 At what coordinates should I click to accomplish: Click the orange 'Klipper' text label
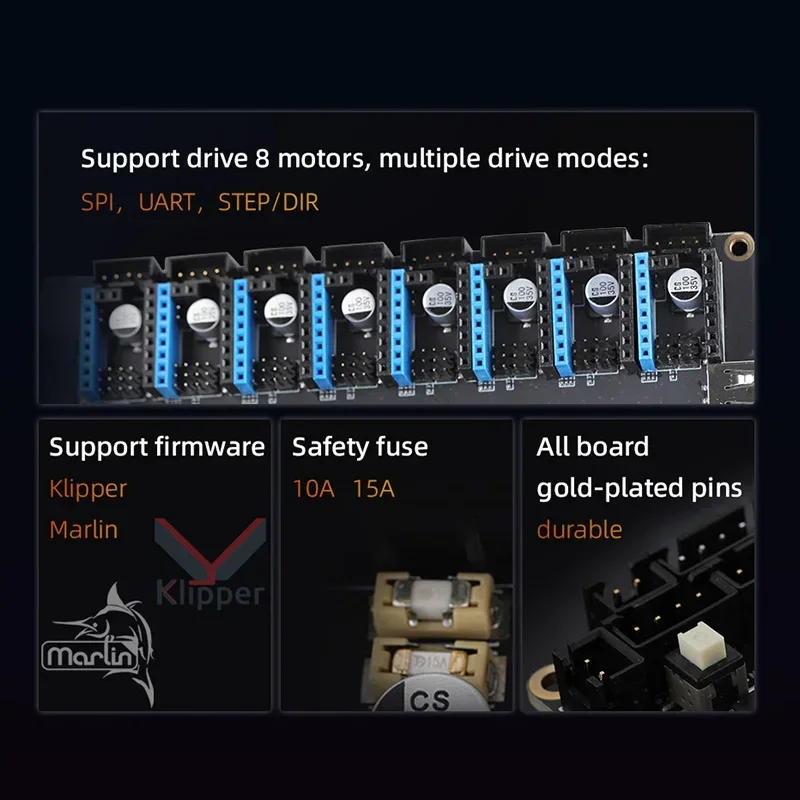pyautogui.click(x=88, y=489)
